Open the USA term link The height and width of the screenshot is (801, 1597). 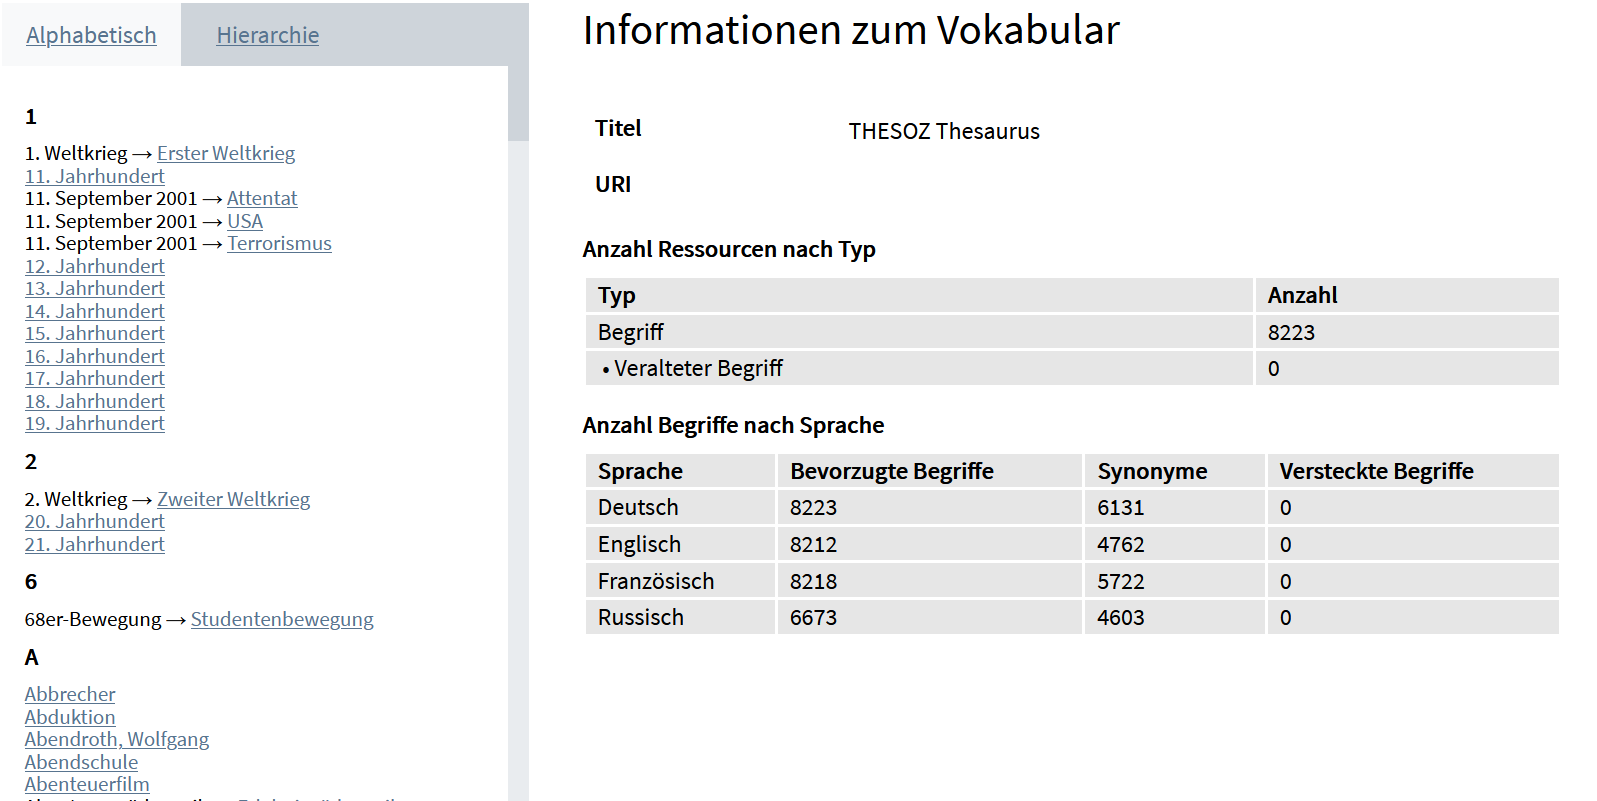pyautogui.click(x=245, y=222)
